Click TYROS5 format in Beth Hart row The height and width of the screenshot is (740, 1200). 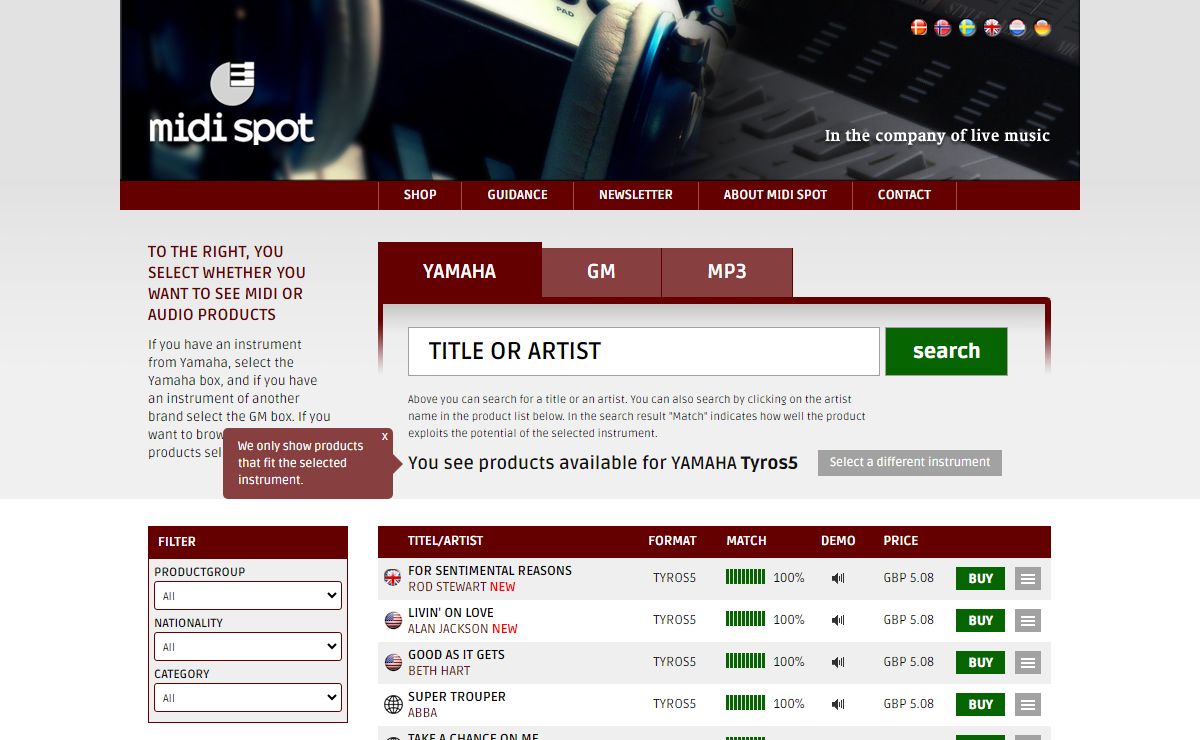674,662
